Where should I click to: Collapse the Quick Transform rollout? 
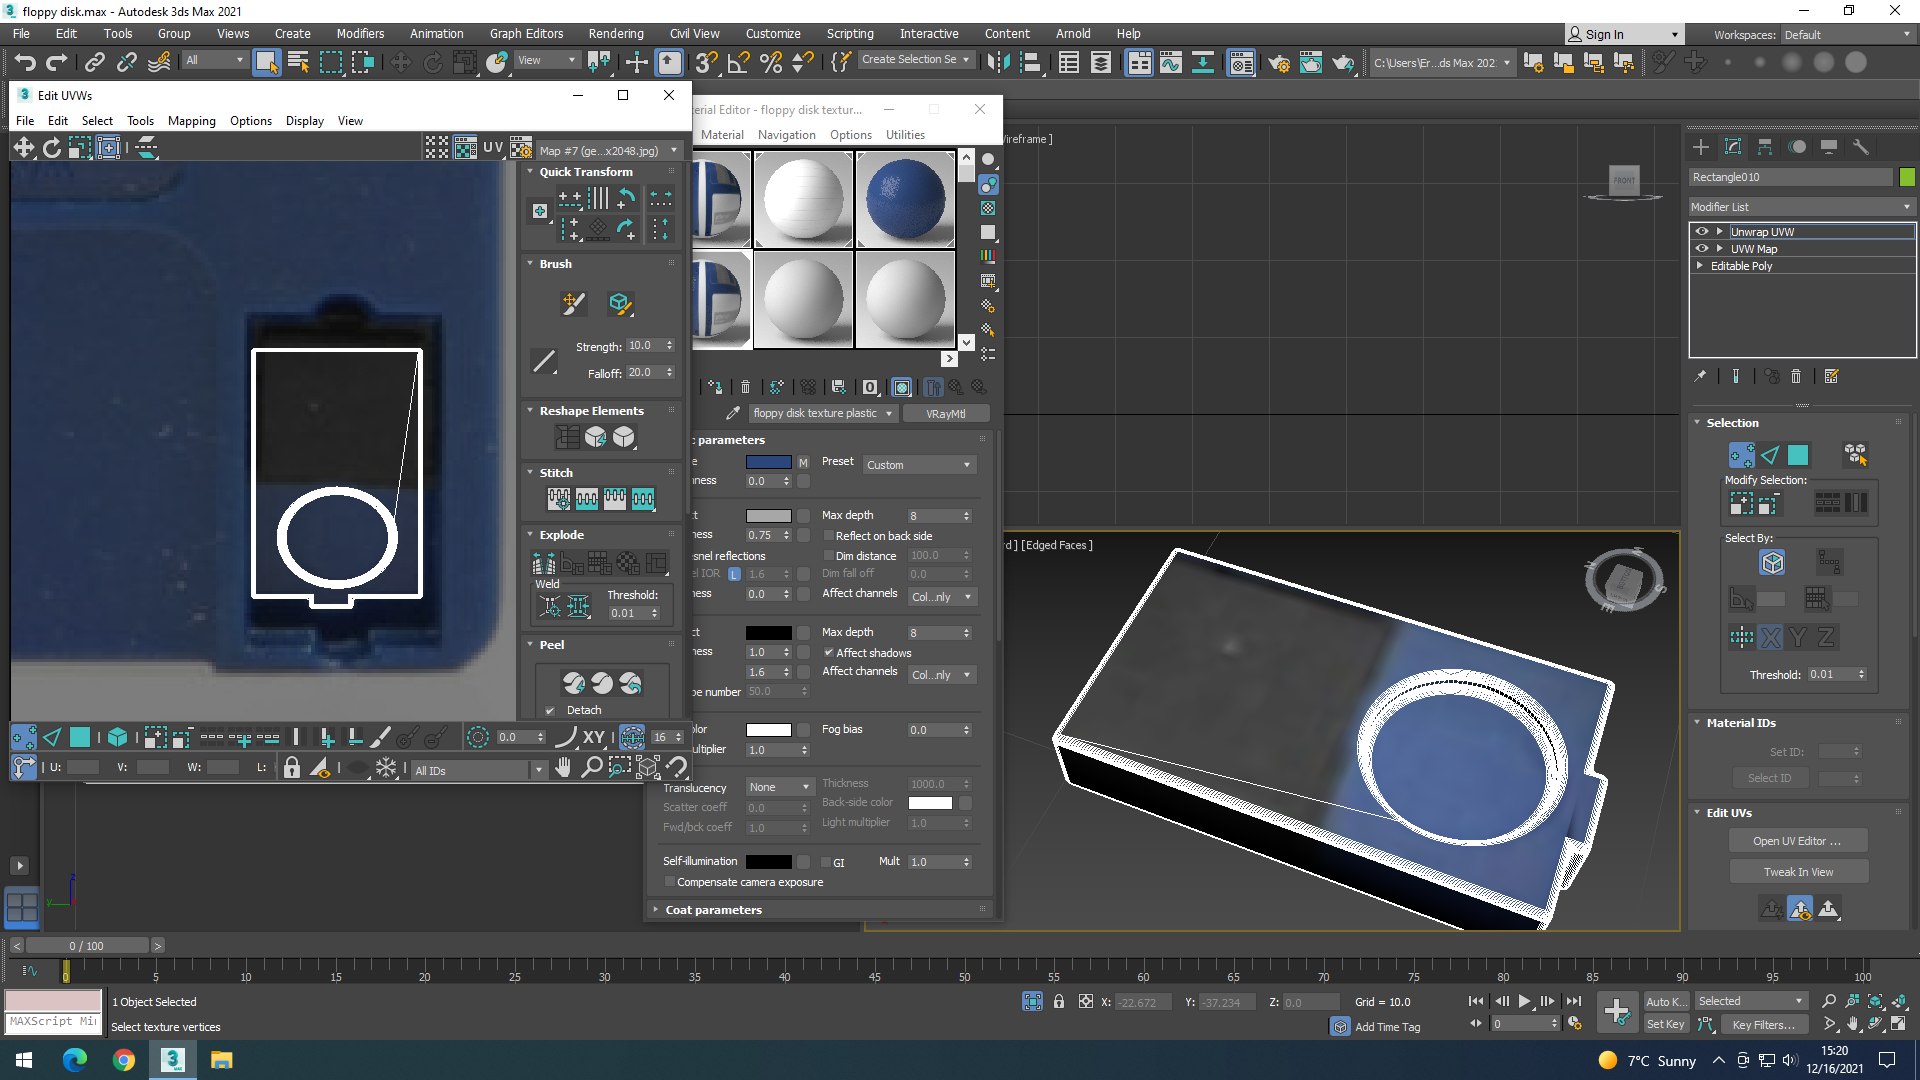point(586,172)
